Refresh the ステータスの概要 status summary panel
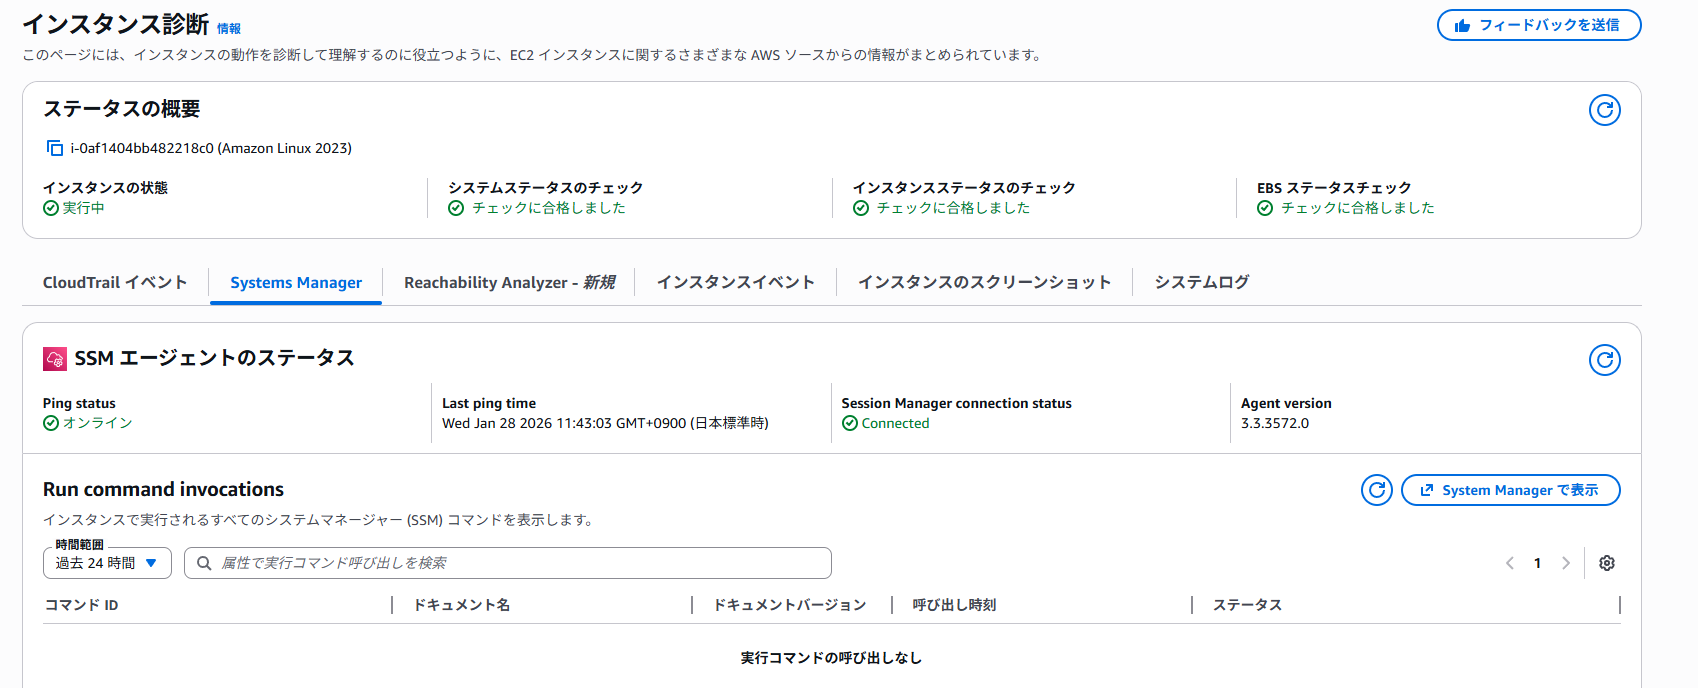 [1604, 110]
